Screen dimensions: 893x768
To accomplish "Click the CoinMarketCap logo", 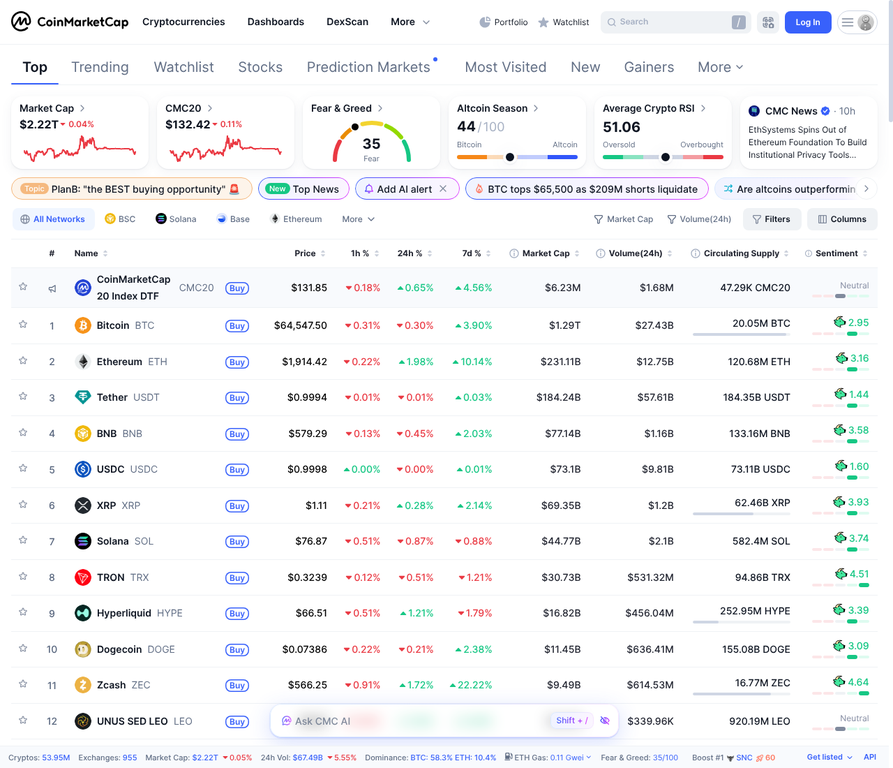I will (69, 22).
